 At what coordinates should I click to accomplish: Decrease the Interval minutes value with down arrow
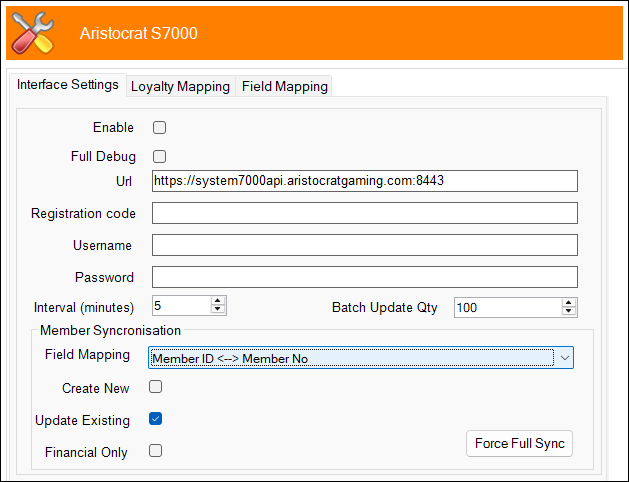(x=218, y=310)
